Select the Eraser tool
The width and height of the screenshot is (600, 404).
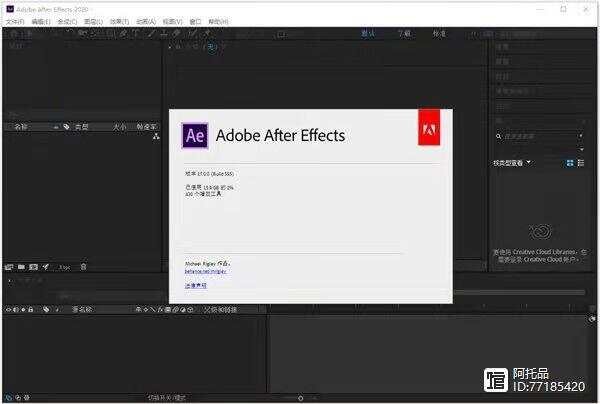(x=176, y=34)
